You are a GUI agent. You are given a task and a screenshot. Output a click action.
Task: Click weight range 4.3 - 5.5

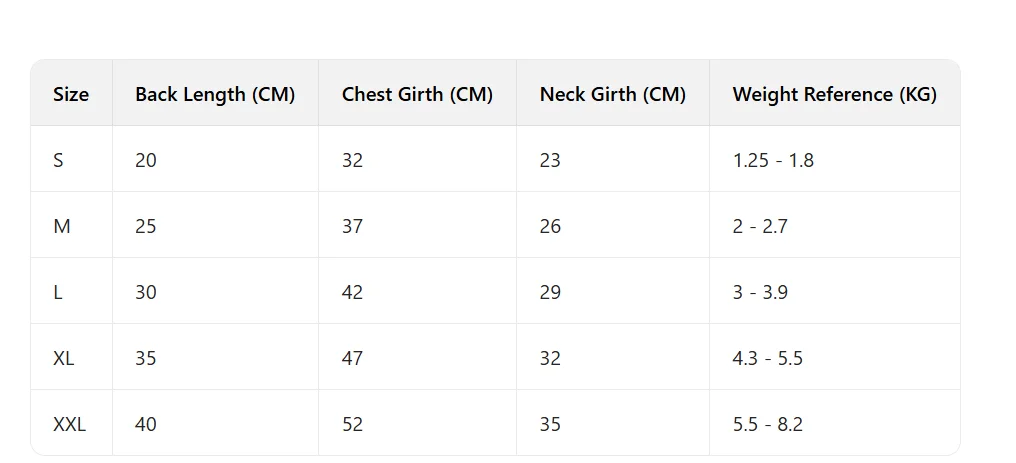click(x=767, y=358)
